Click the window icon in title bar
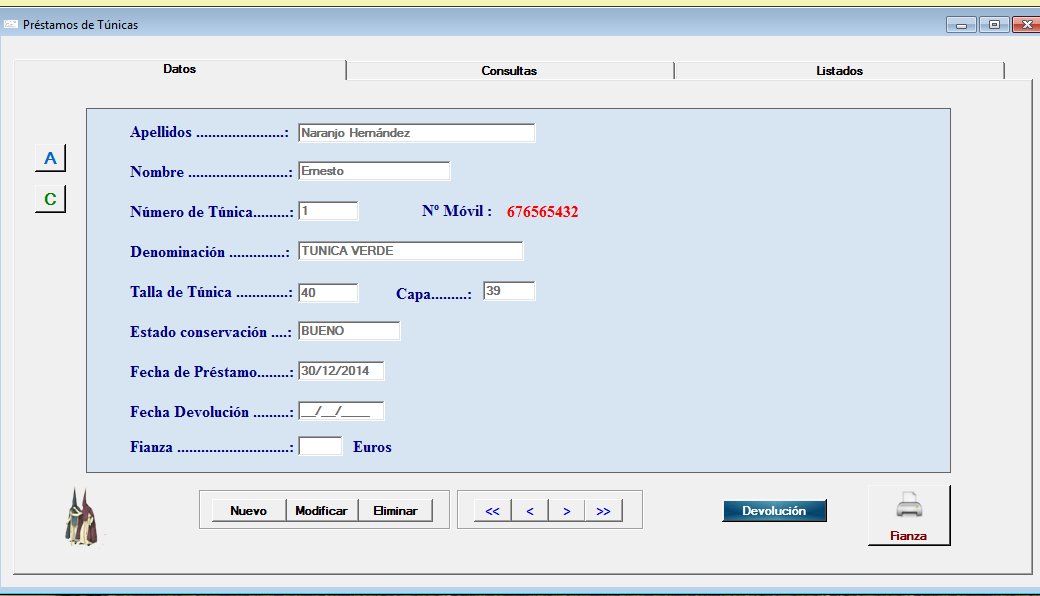Screen dimensions: 1040x596 pos(12,24)
